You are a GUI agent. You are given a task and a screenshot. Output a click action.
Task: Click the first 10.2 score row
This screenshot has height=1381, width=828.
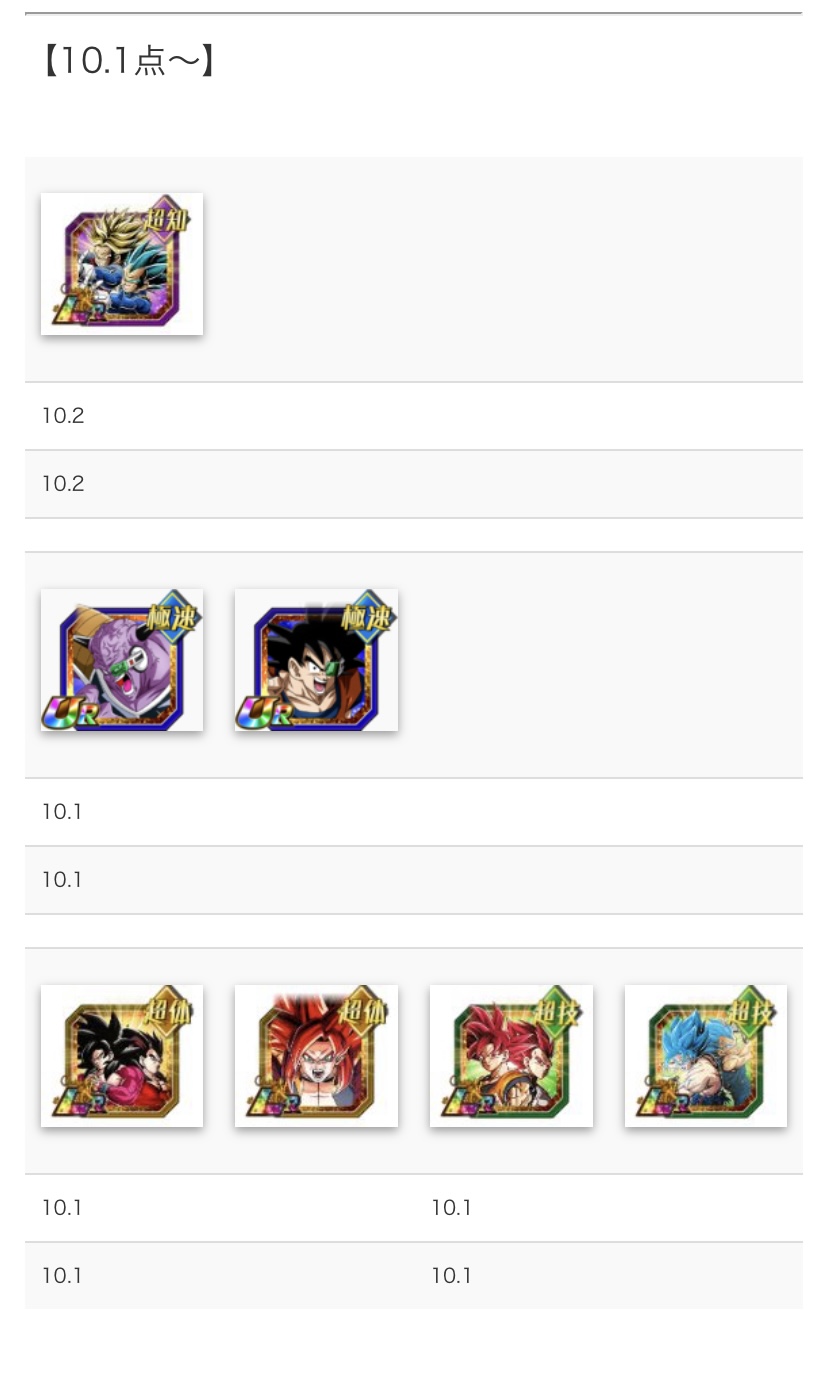click(414, 416)
